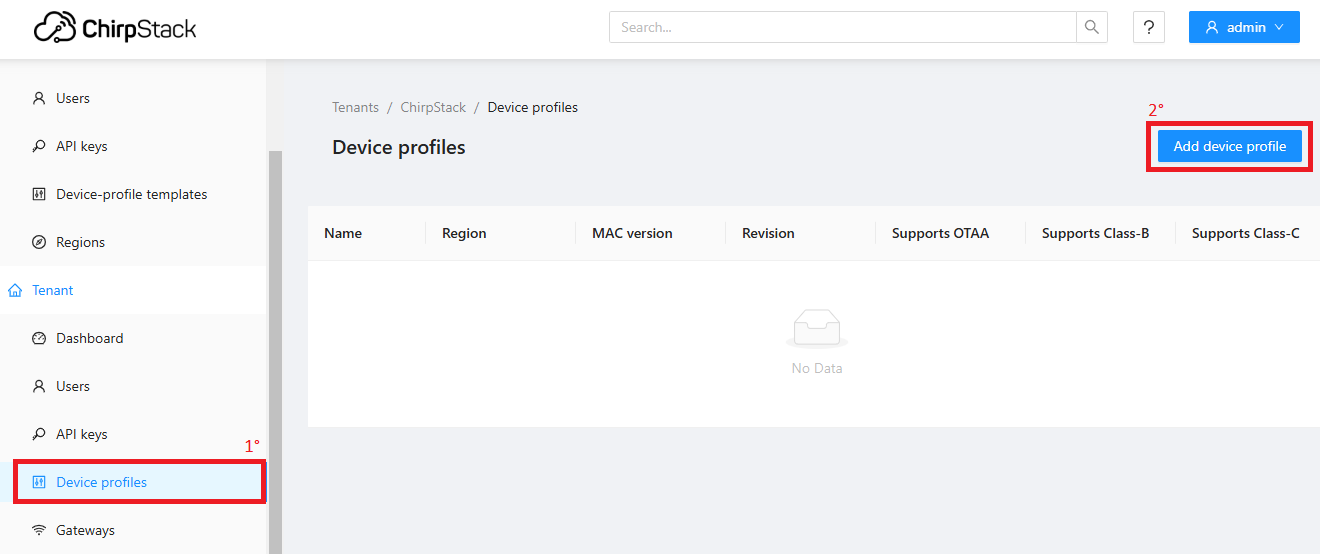Click the Device-profile templates sliders icon

39,194
